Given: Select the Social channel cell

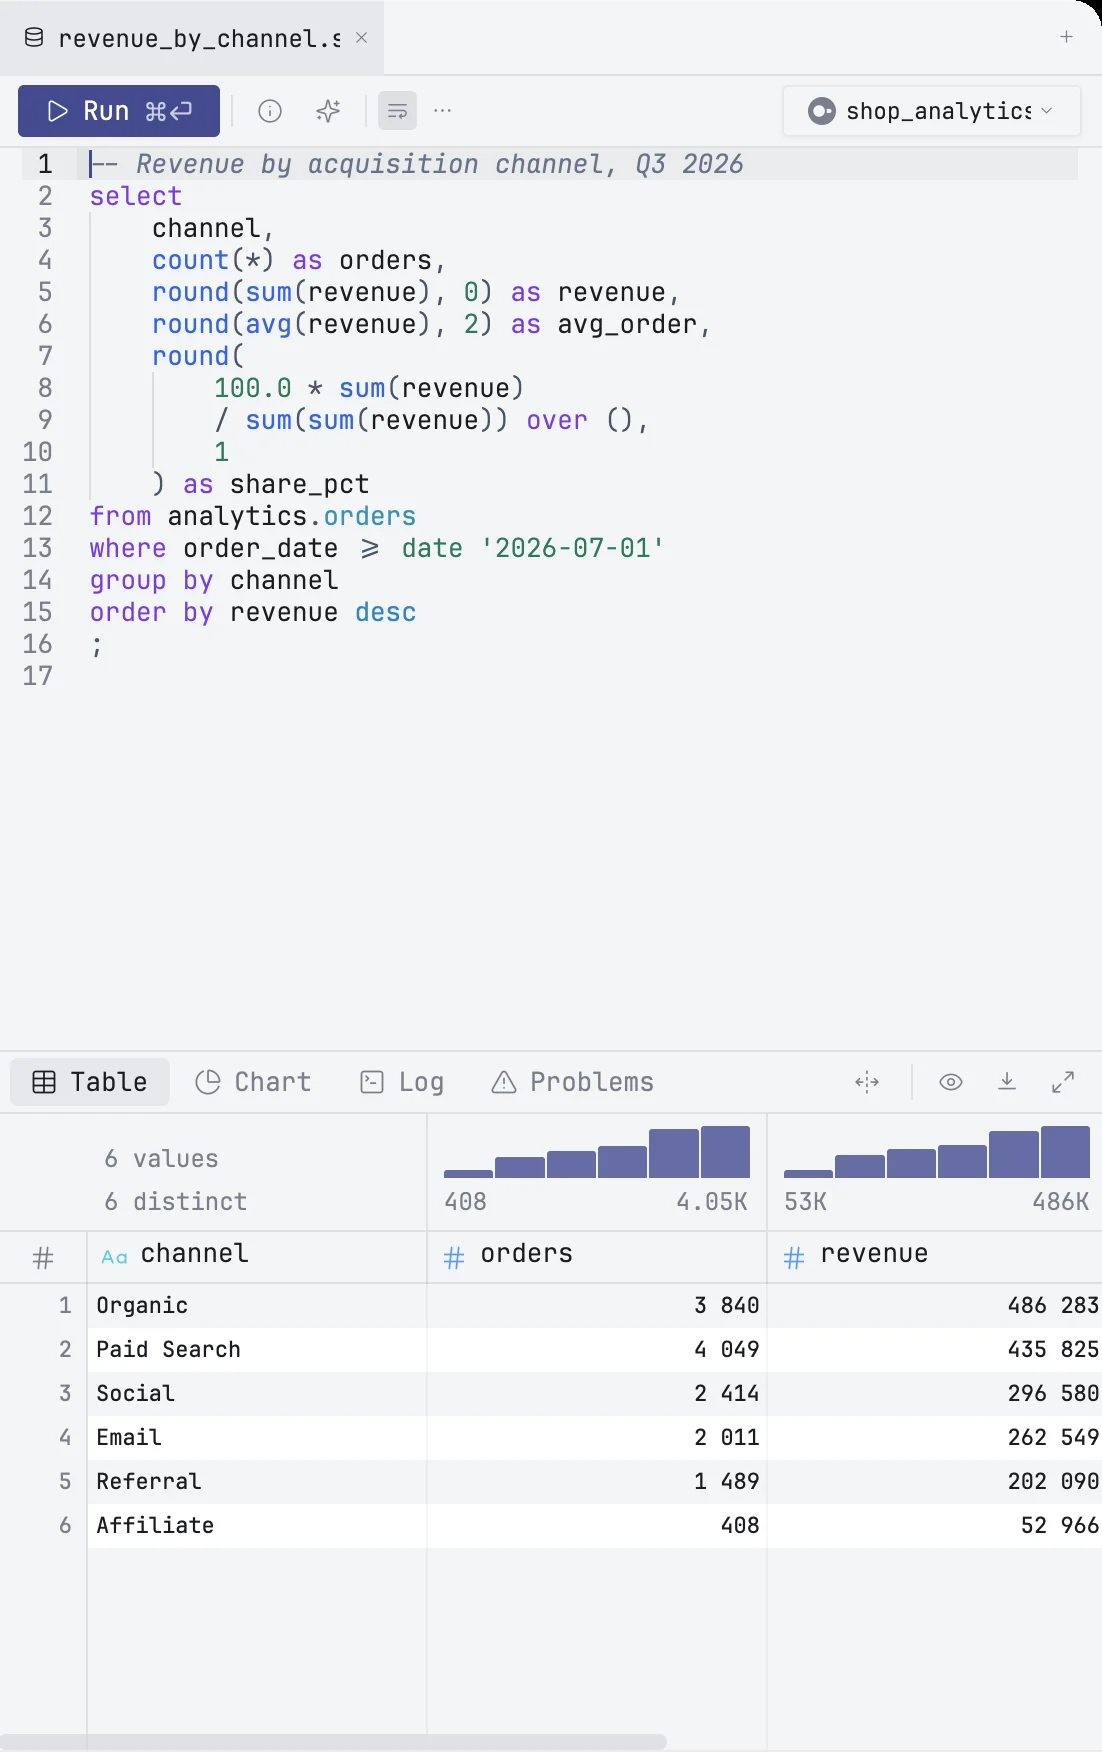Looking at the screenshot, I should tap(257, 1394).
